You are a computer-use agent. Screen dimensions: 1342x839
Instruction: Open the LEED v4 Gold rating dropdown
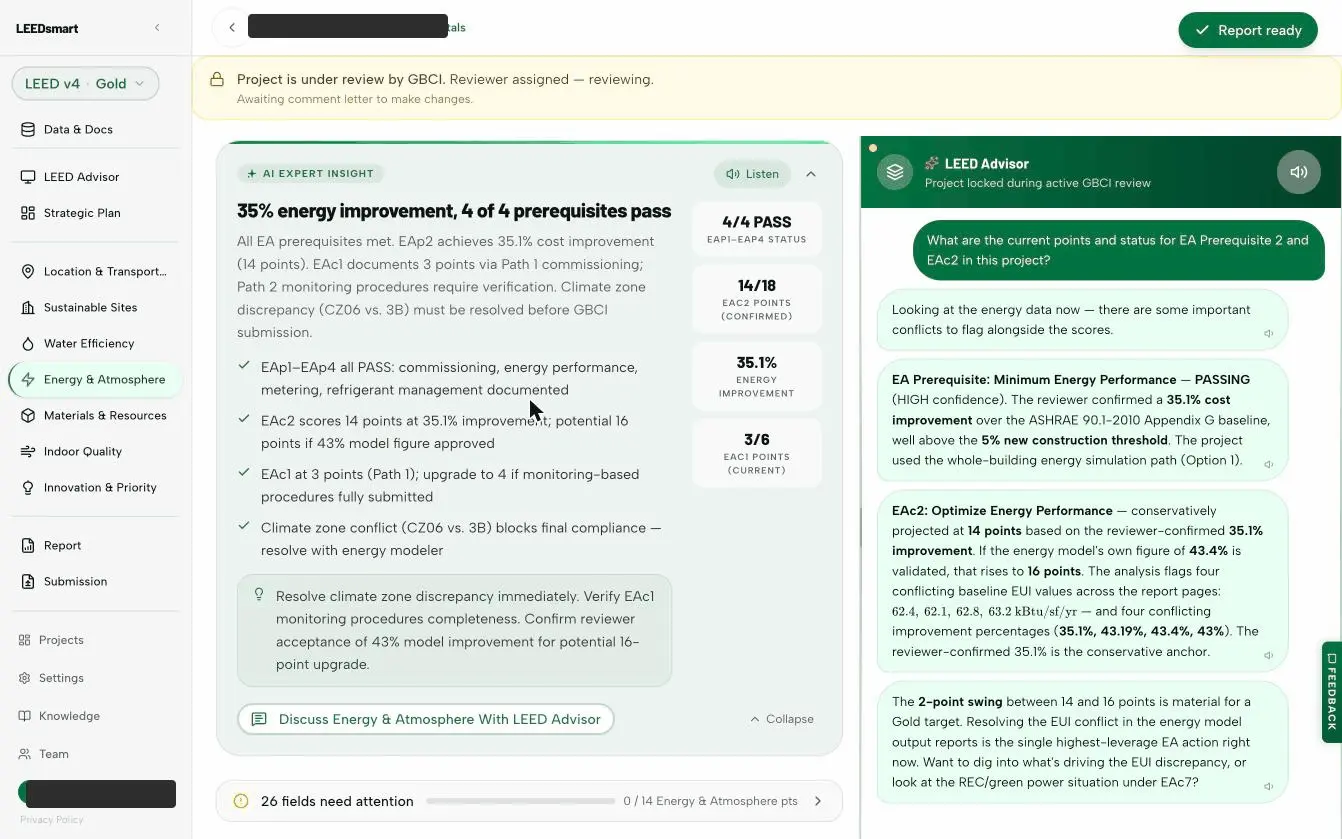coord(85,84)
